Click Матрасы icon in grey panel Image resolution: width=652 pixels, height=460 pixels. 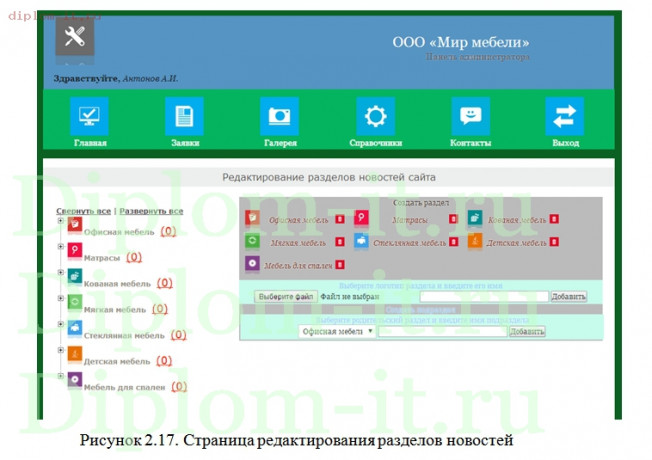(361, 218)
